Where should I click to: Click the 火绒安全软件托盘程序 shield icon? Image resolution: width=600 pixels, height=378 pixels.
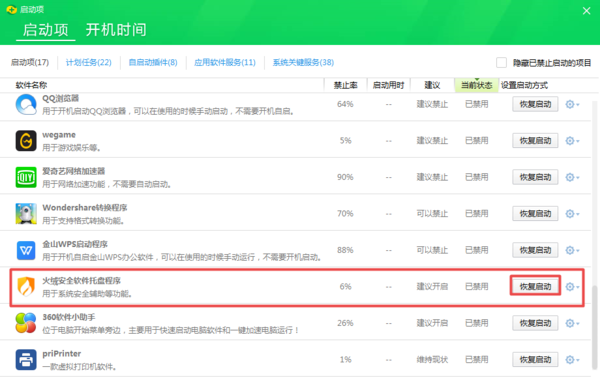tap(26, 287)
